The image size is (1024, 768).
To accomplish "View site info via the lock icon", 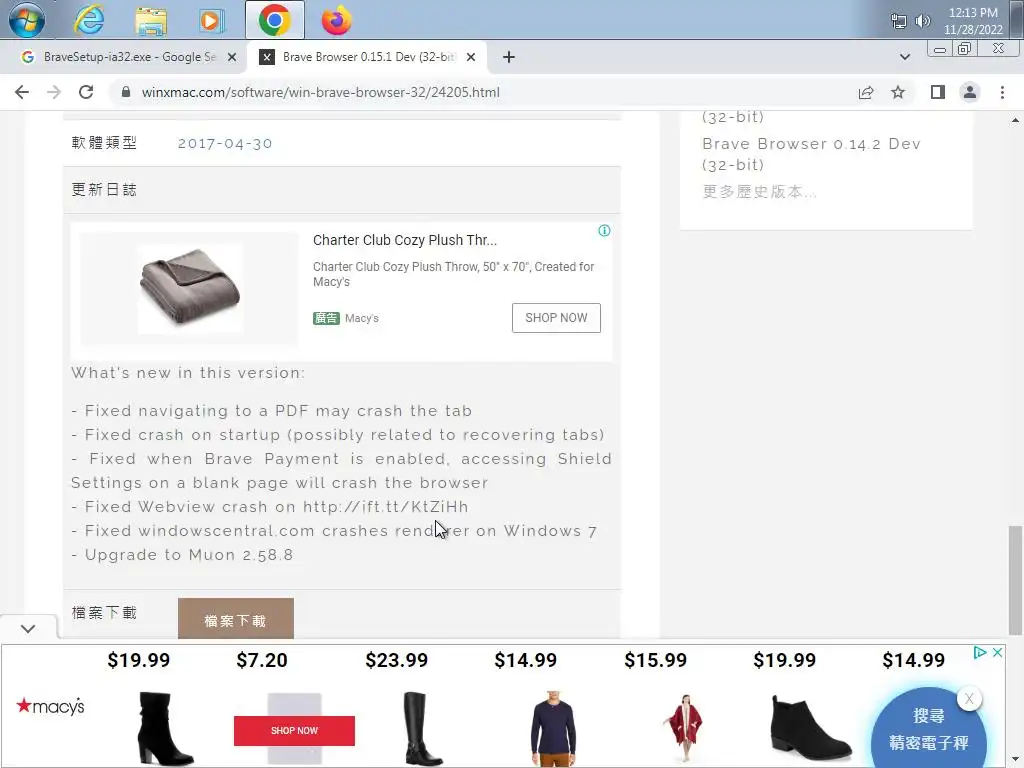I will pos(126,92).
